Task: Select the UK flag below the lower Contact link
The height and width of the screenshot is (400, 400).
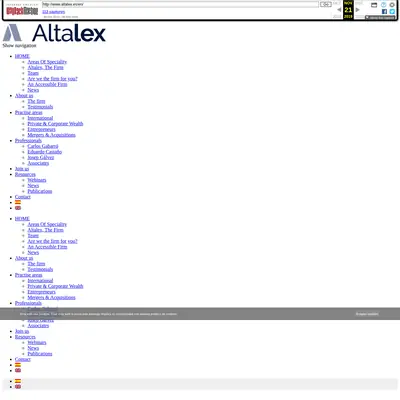Action: (x=18, y=371)
